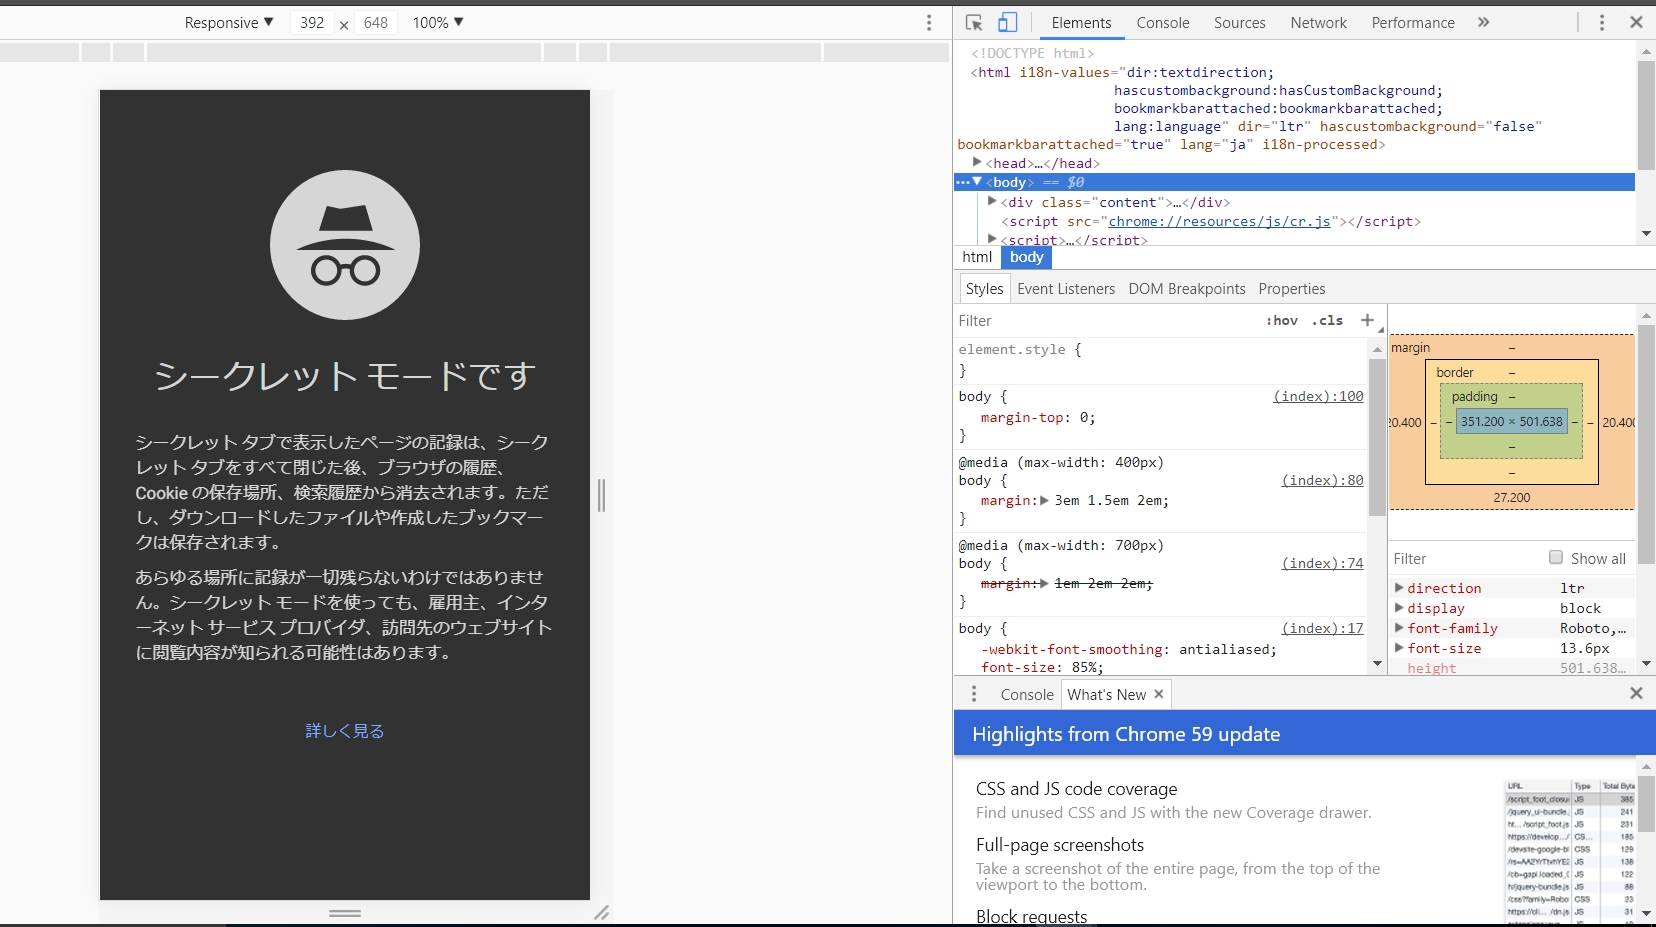Click the bottom-edge viewport resize handle

pos(345,913)
